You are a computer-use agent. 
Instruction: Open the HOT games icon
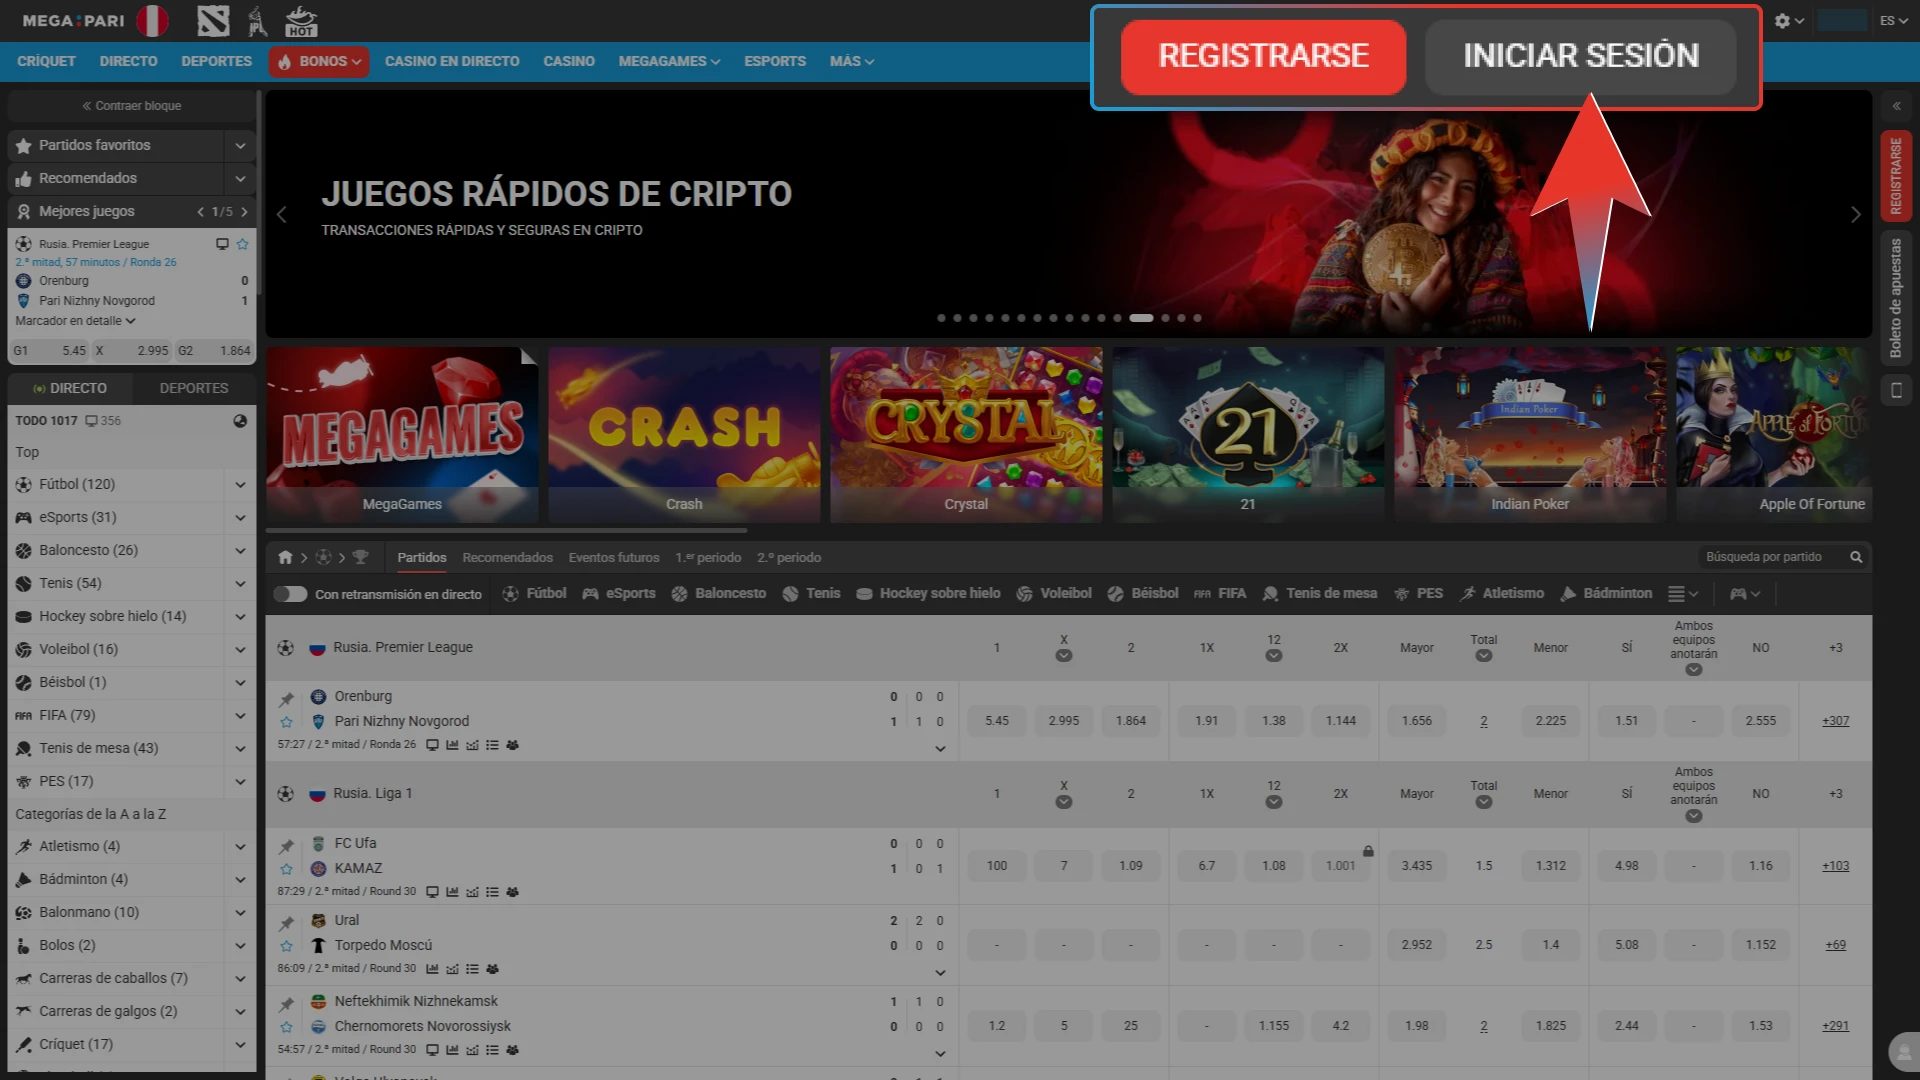pyautogui.click(x=300, y=20)
